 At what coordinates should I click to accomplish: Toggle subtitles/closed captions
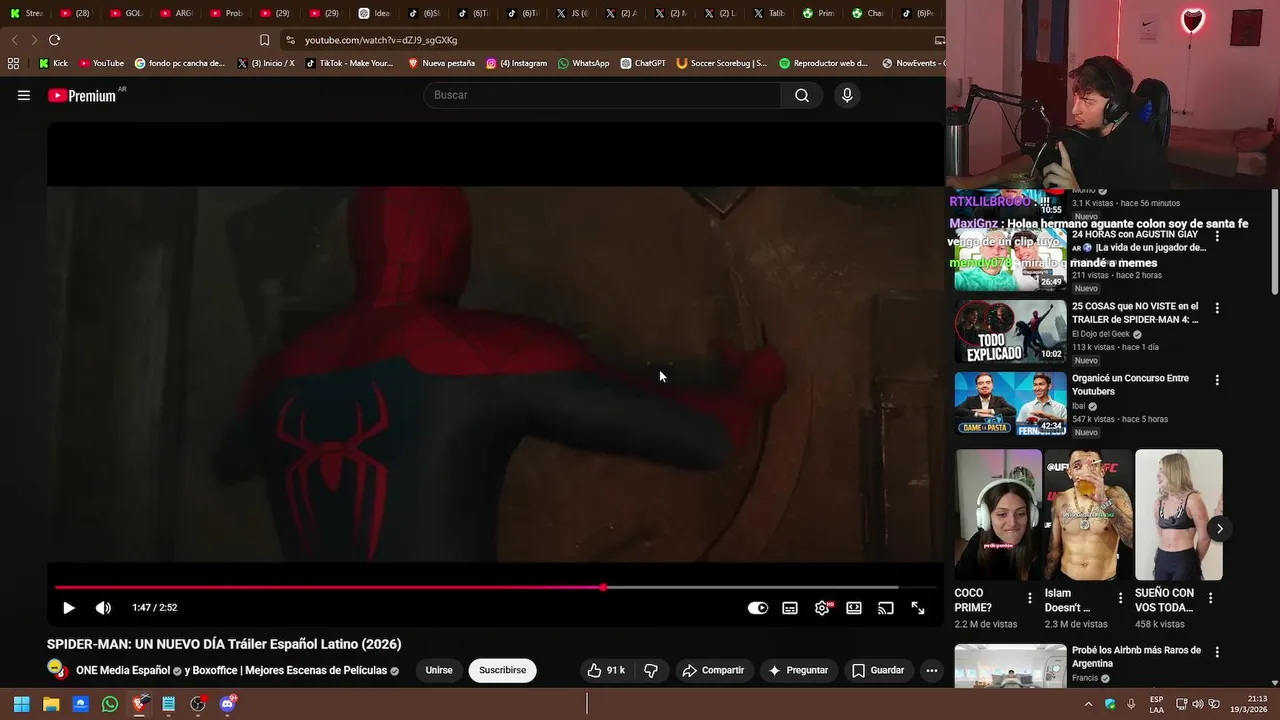coord(790,608)
